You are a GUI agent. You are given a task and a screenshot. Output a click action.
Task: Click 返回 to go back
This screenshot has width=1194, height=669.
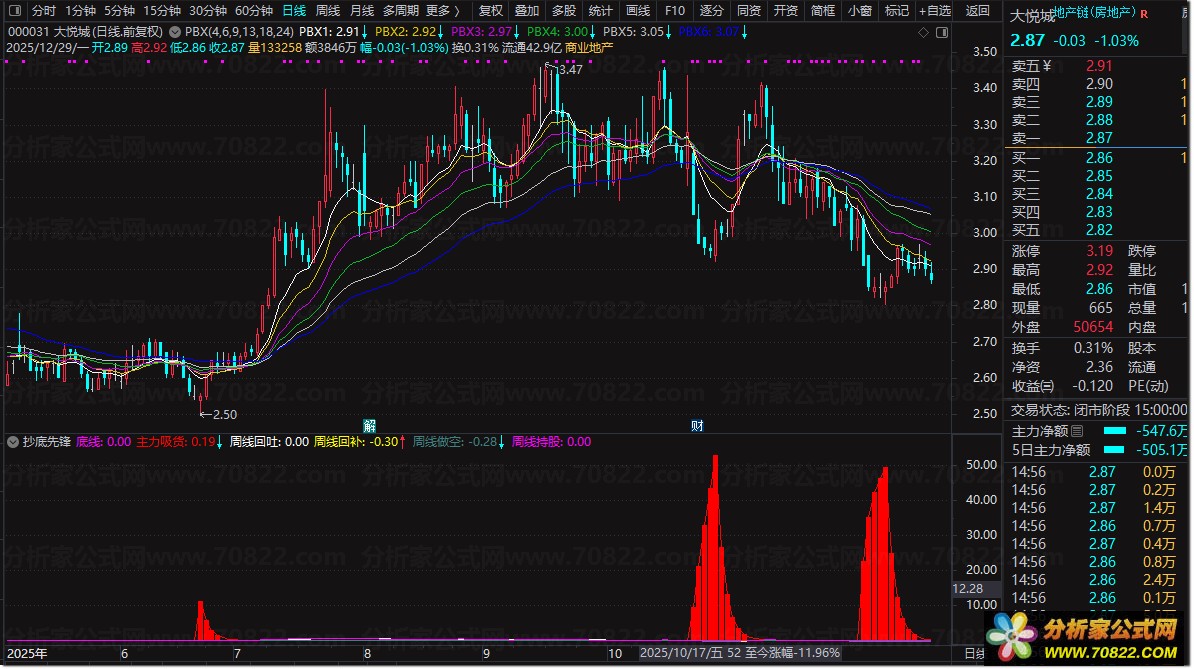978,11
